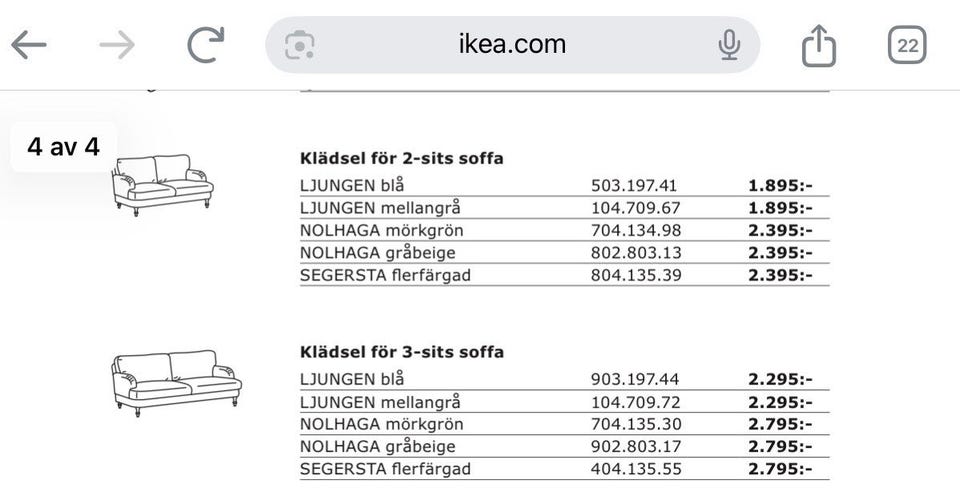Tap the "Klädsel för 3-sits soffa" heading

[402, 352]
